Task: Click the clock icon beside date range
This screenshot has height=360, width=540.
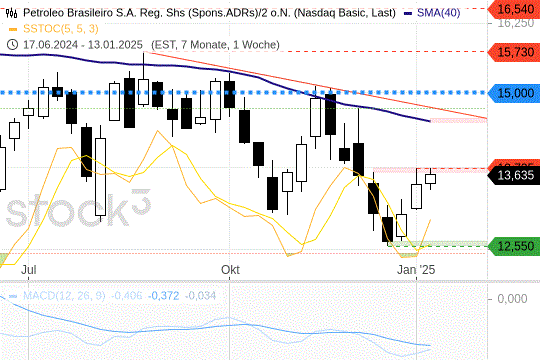Action: (x=12, y=45)
